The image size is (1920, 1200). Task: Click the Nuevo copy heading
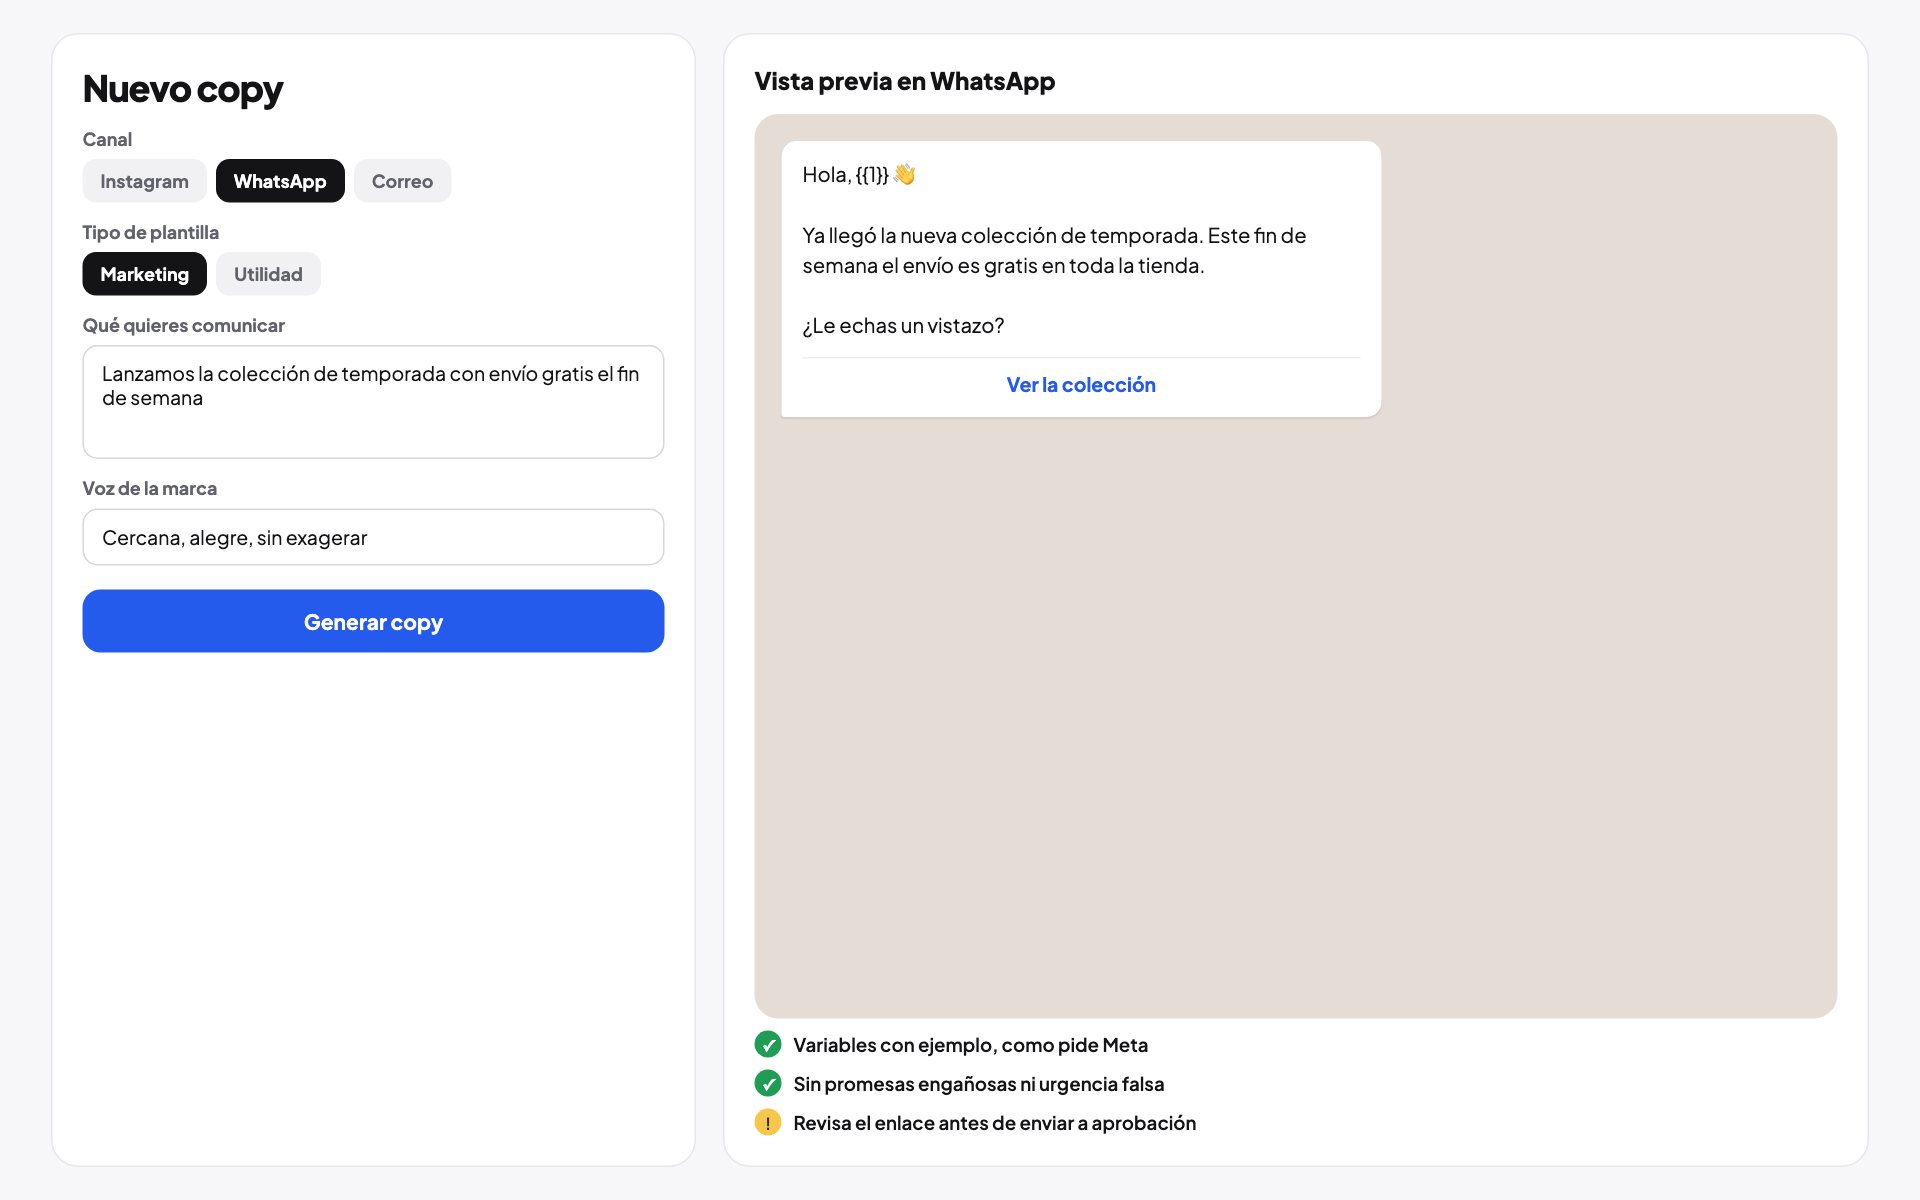(183, 89)
